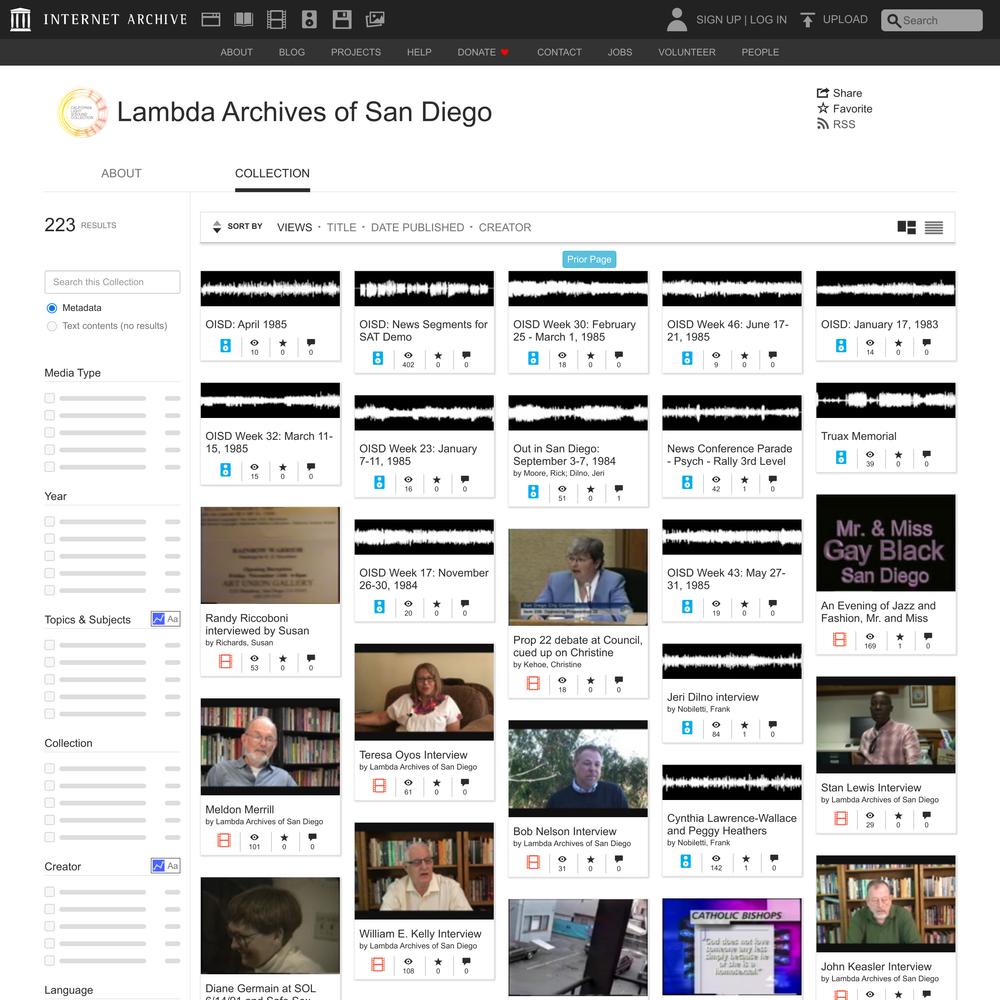Open the HELP nav item
The width and height of the screenshot is (1000, 1000).
point(419,52)
